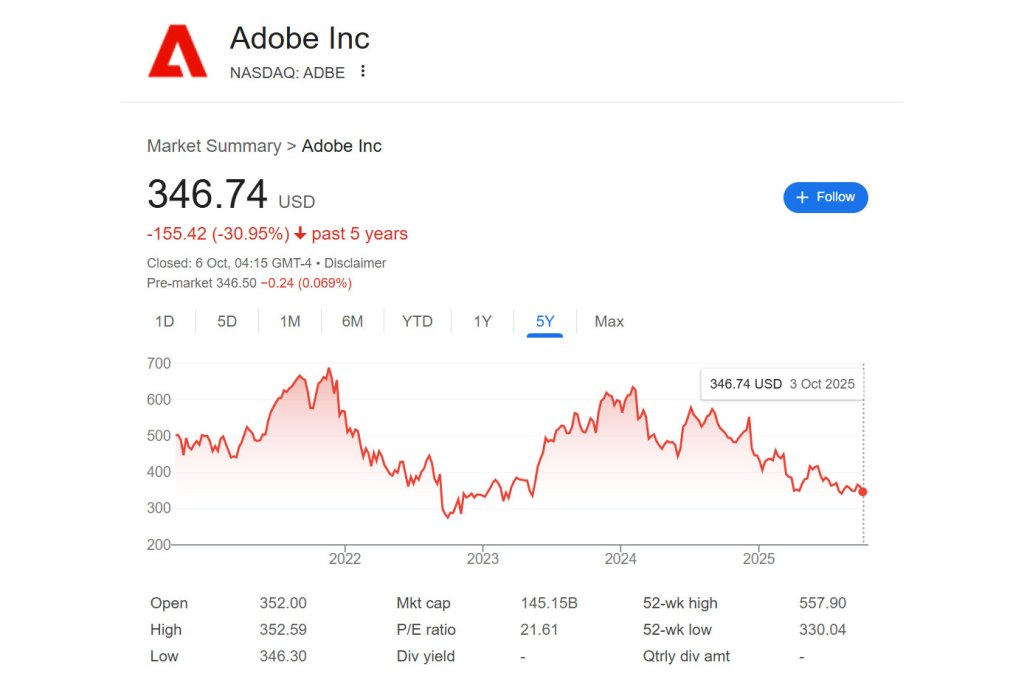Click the 2022 label on chart axis

[345, 558]
